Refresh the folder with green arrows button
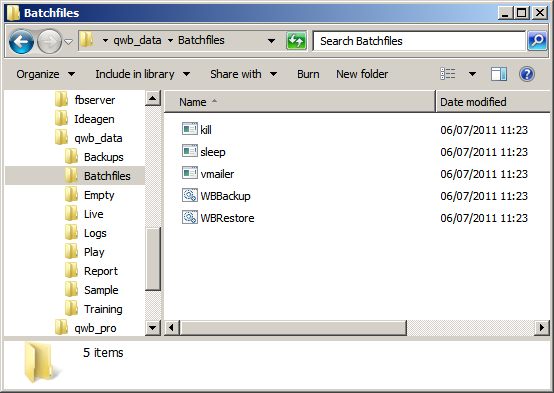 point(296,41)
